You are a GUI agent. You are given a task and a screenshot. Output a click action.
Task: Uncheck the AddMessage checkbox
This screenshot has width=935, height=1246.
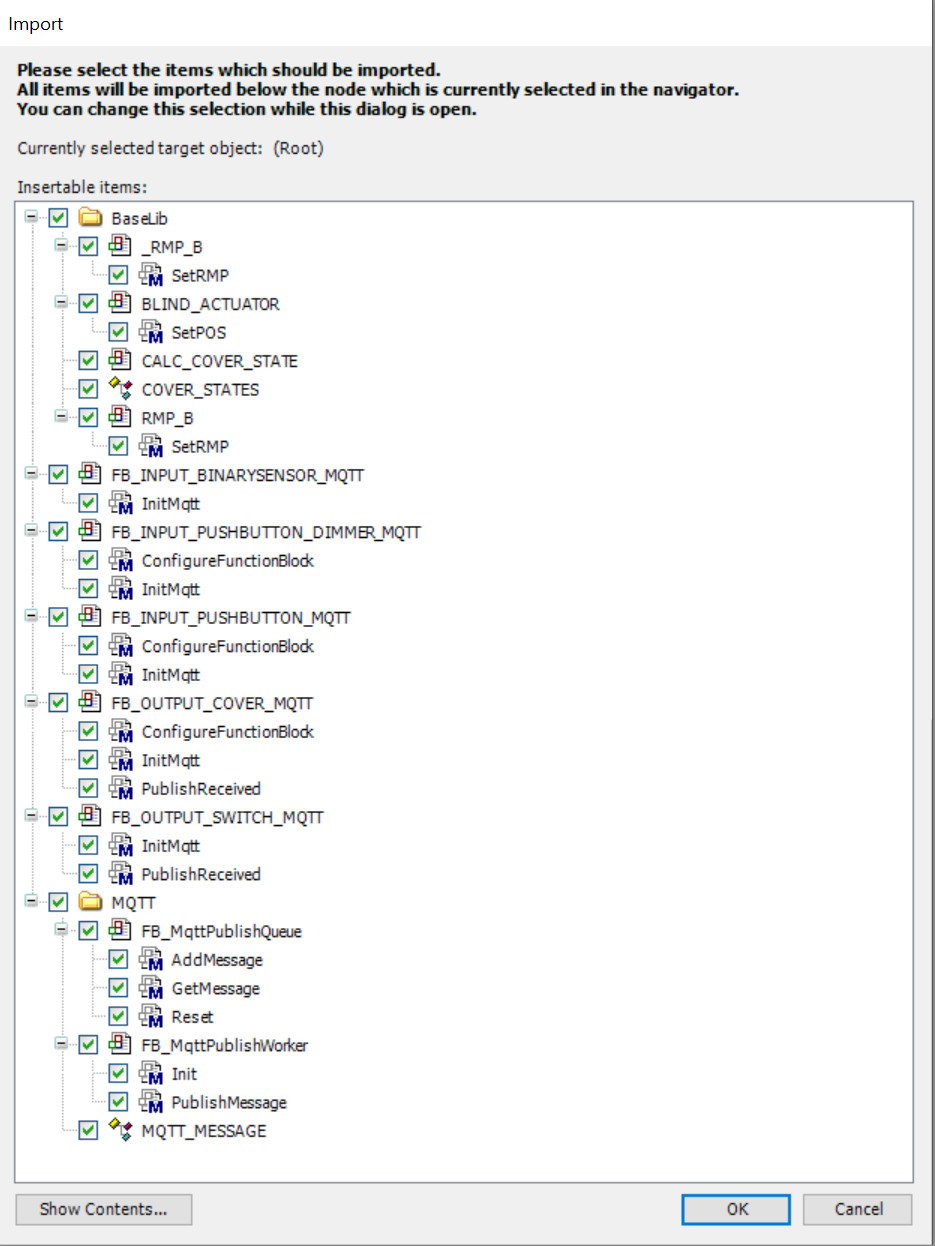point(119,960)
